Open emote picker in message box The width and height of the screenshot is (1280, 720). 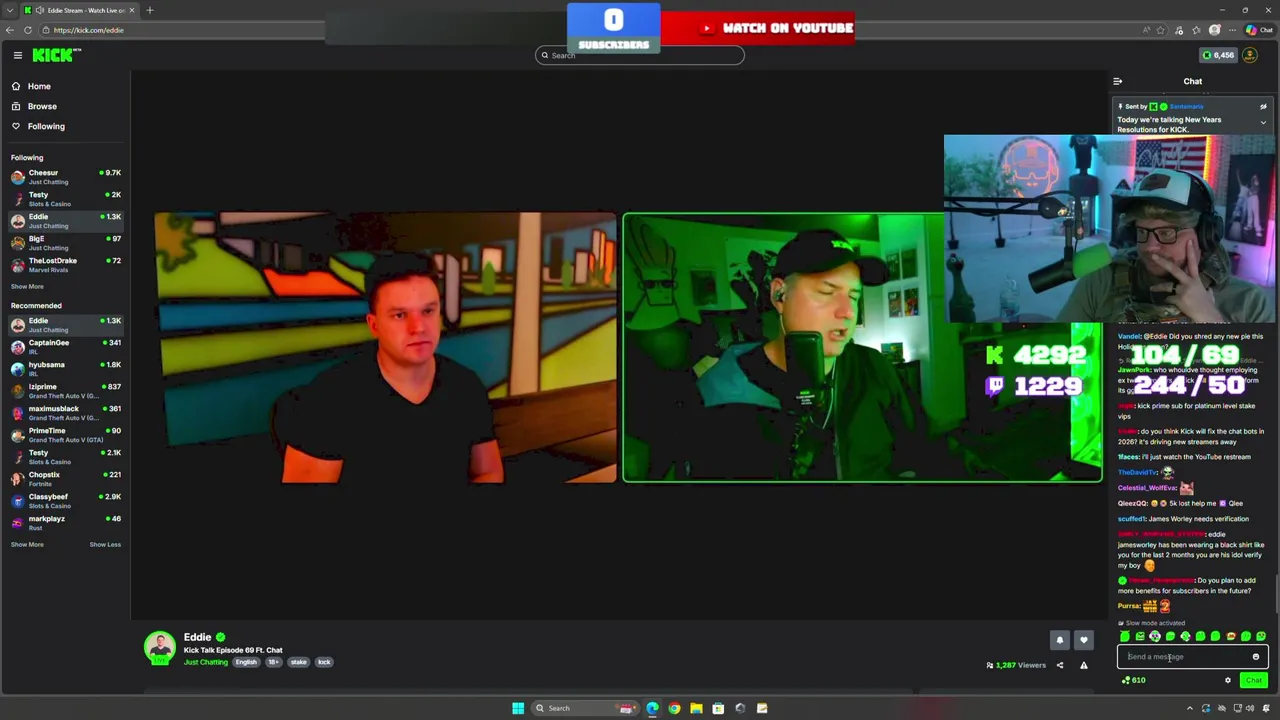tap(1256, 657)
